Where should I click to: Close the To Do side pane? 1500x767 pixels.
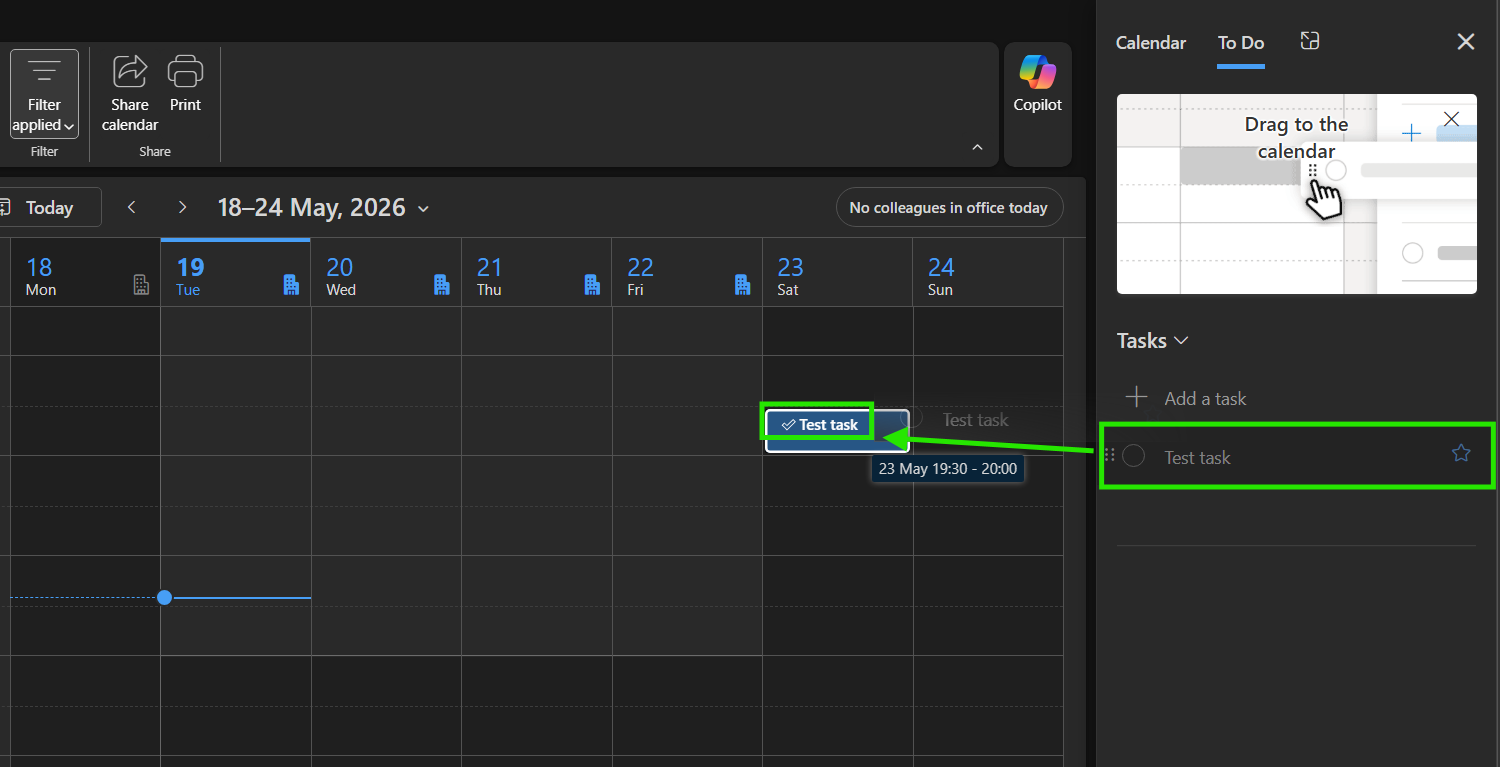pyautogui.click(x=1466, y=41)
